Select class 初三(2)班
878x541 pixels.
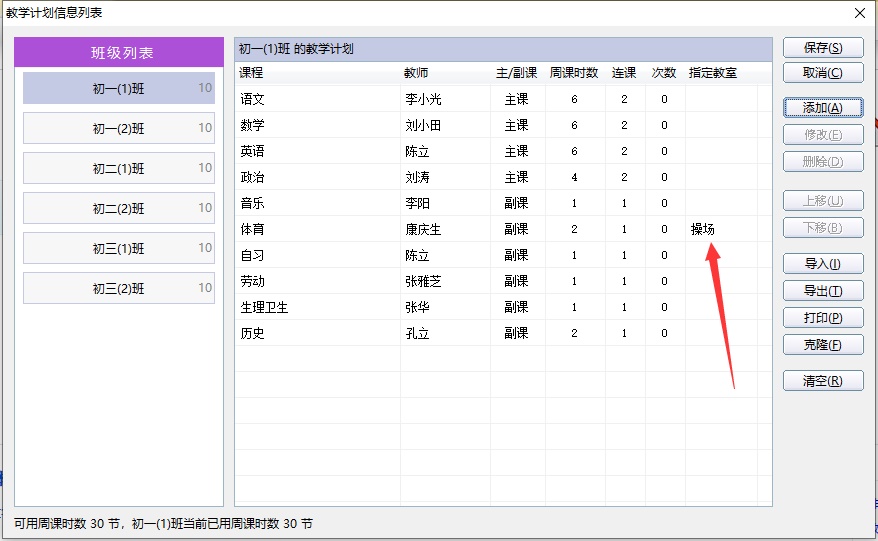[x=119, y=288]
